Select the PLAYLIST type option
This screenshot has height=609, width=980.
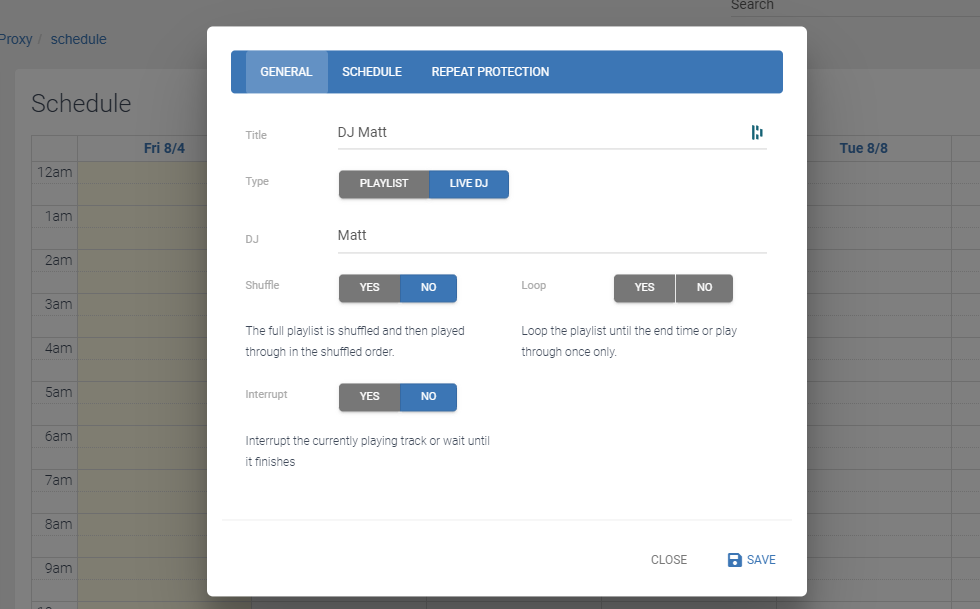tap(384, 184)
